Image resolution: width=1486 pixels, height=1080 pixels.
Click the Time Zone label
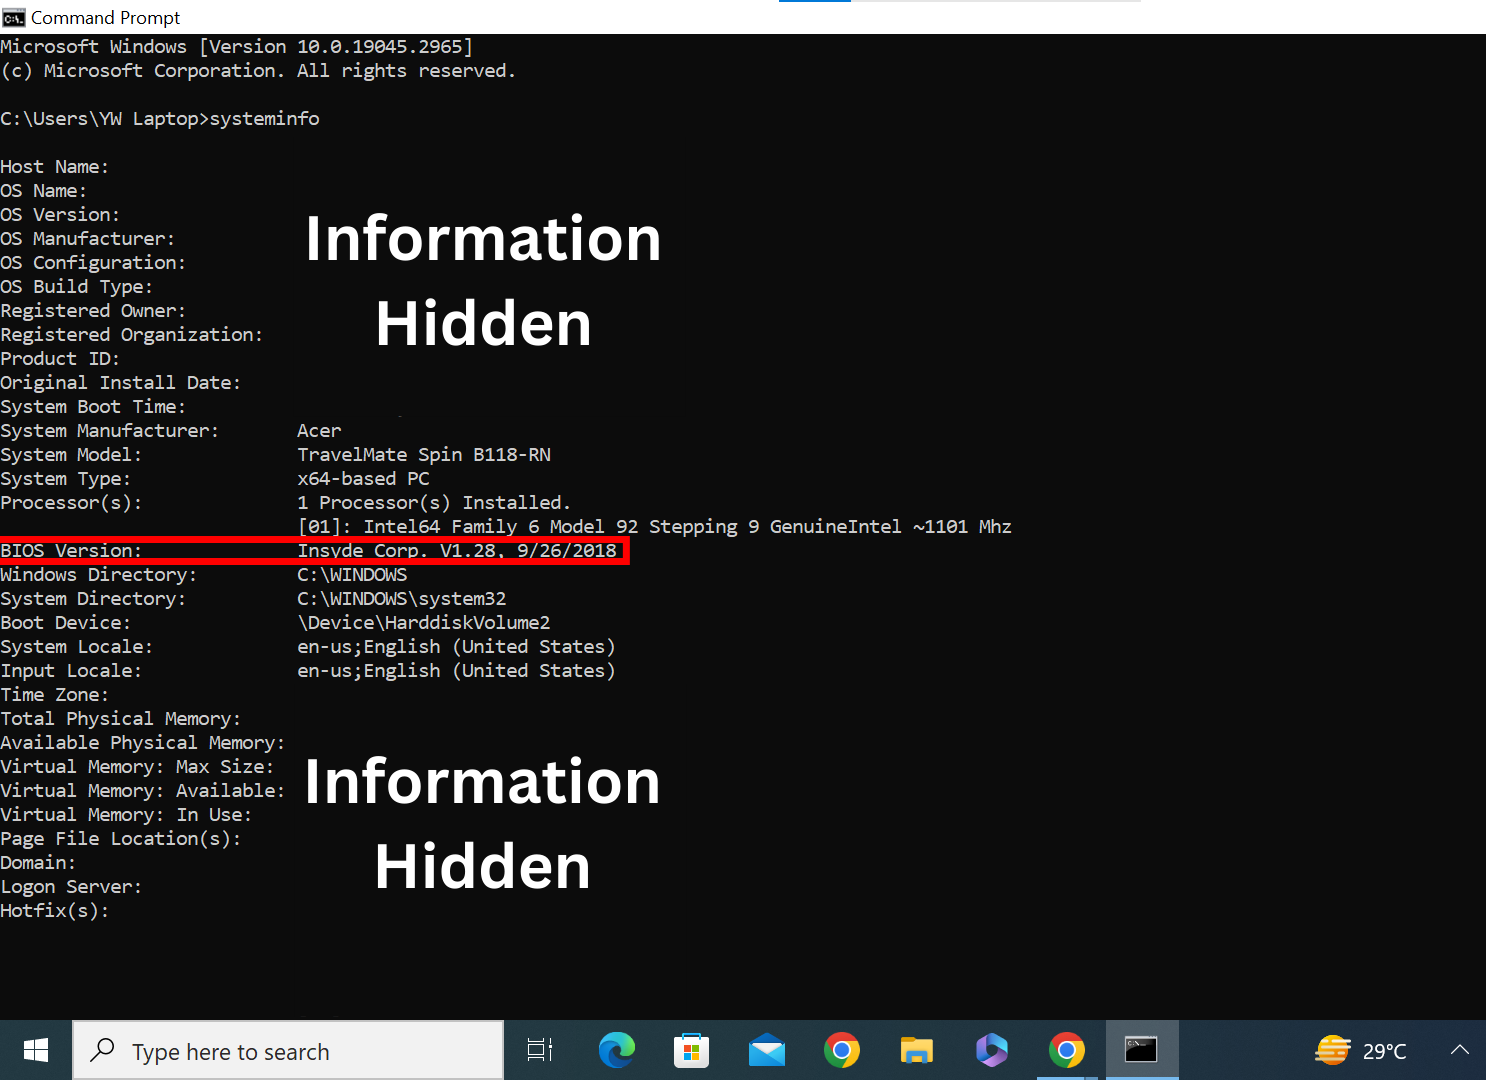click(x=54, y=695)
